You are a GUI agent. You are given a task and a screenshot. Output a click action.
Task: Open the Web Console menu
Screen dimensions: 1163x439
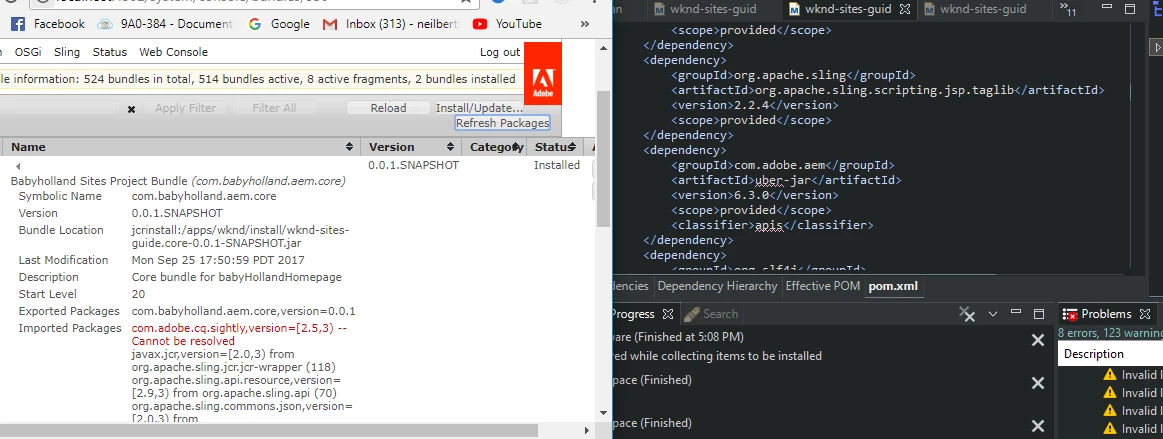[x=174, y=52]
